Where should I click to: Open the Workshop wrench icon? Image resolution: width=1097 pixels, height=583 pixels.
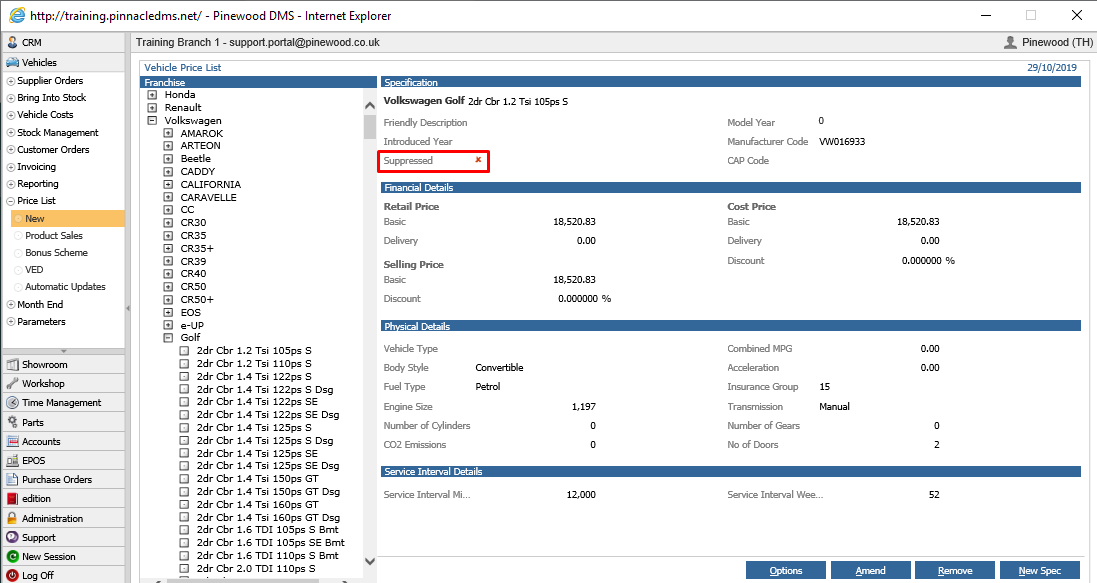point(12,384)
